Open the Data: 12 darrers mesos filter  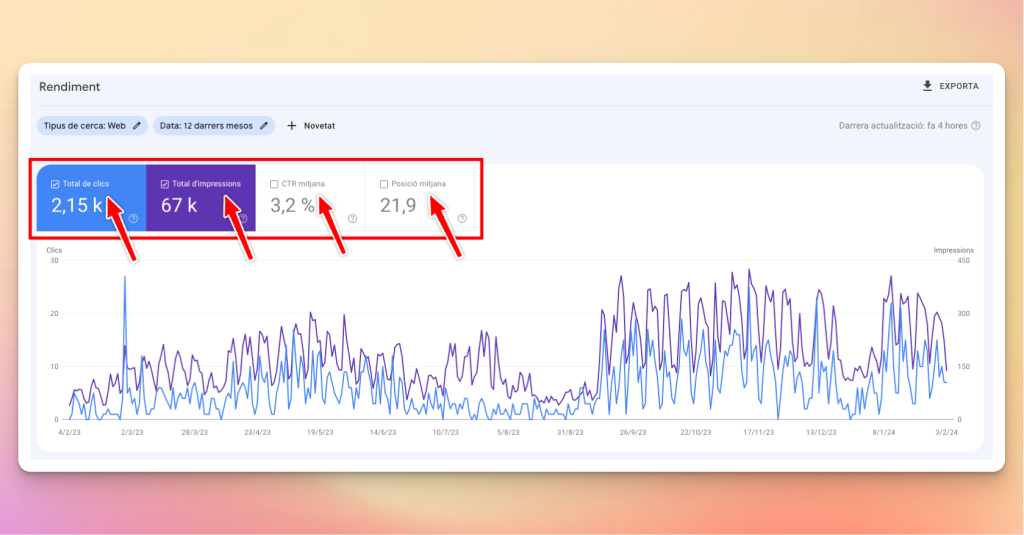(206, 126)
